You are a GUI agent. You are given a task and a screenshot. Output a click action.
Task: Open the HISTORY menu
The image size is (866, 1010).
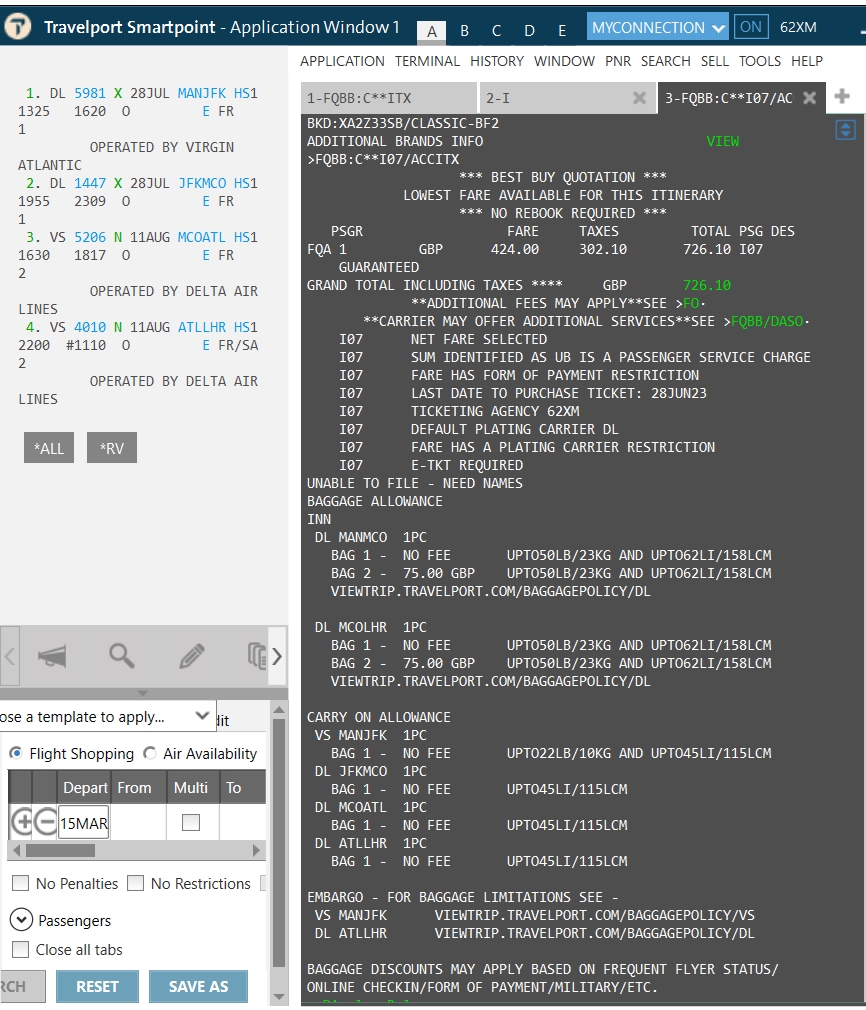pos(497,61)
